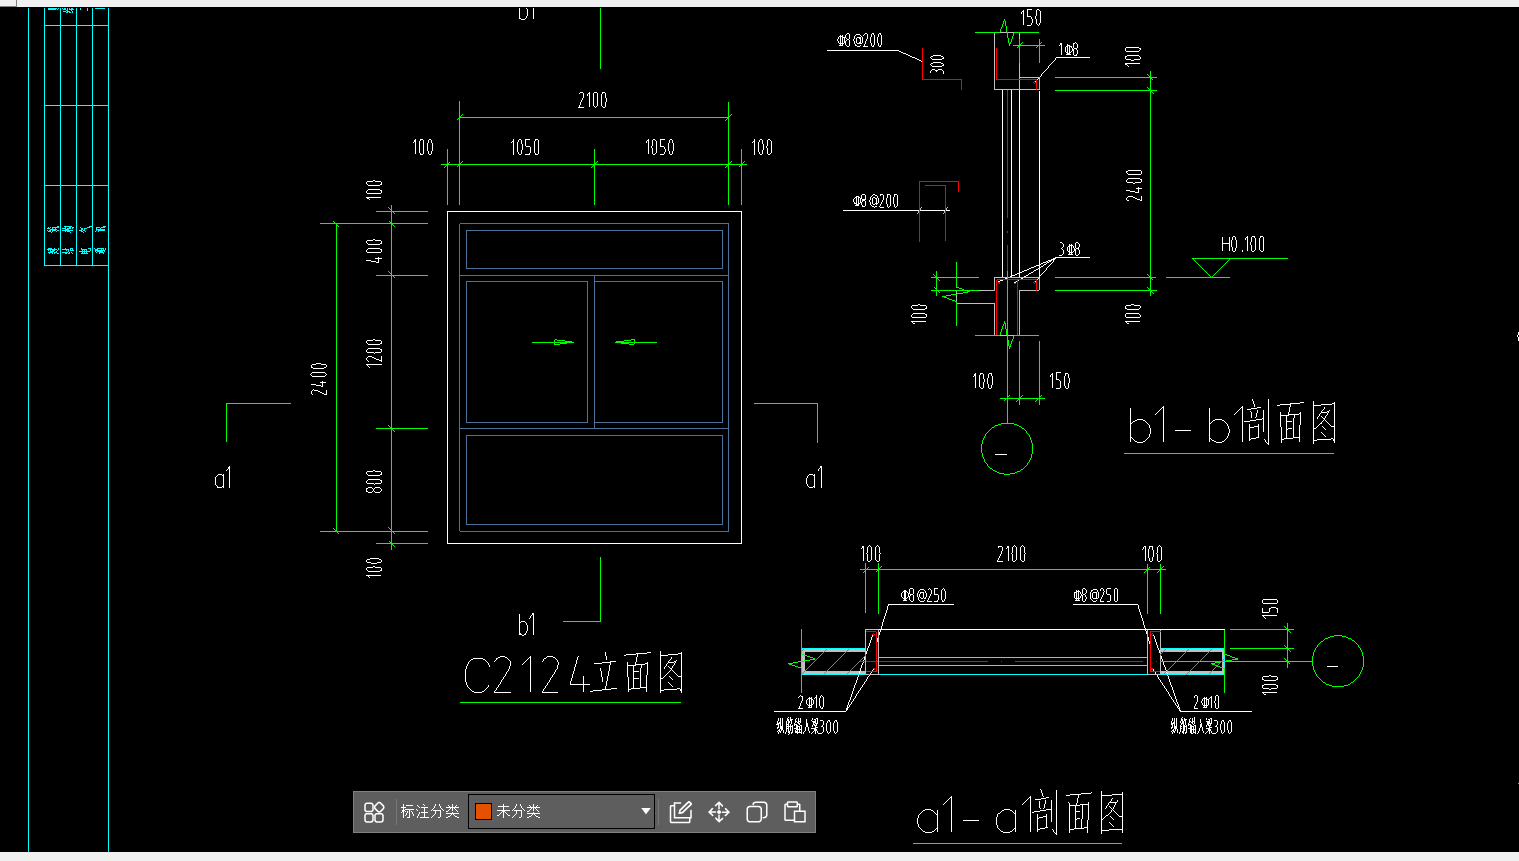Click the right a1 section cut marker
The width and height of the screenshot is (1519, 861).
(x=815, y=479)
